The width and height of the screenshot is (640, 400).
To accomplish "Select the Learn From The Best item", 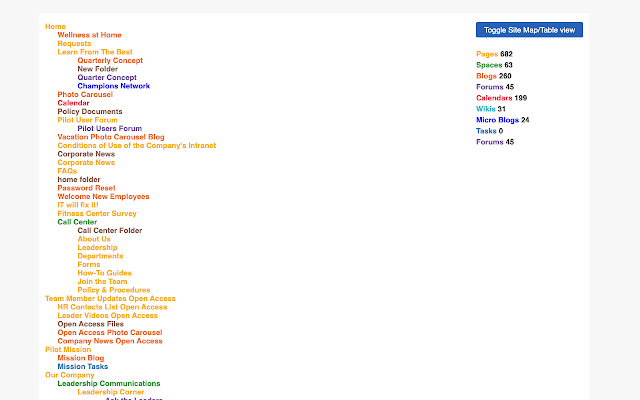I will click(95, 52).
